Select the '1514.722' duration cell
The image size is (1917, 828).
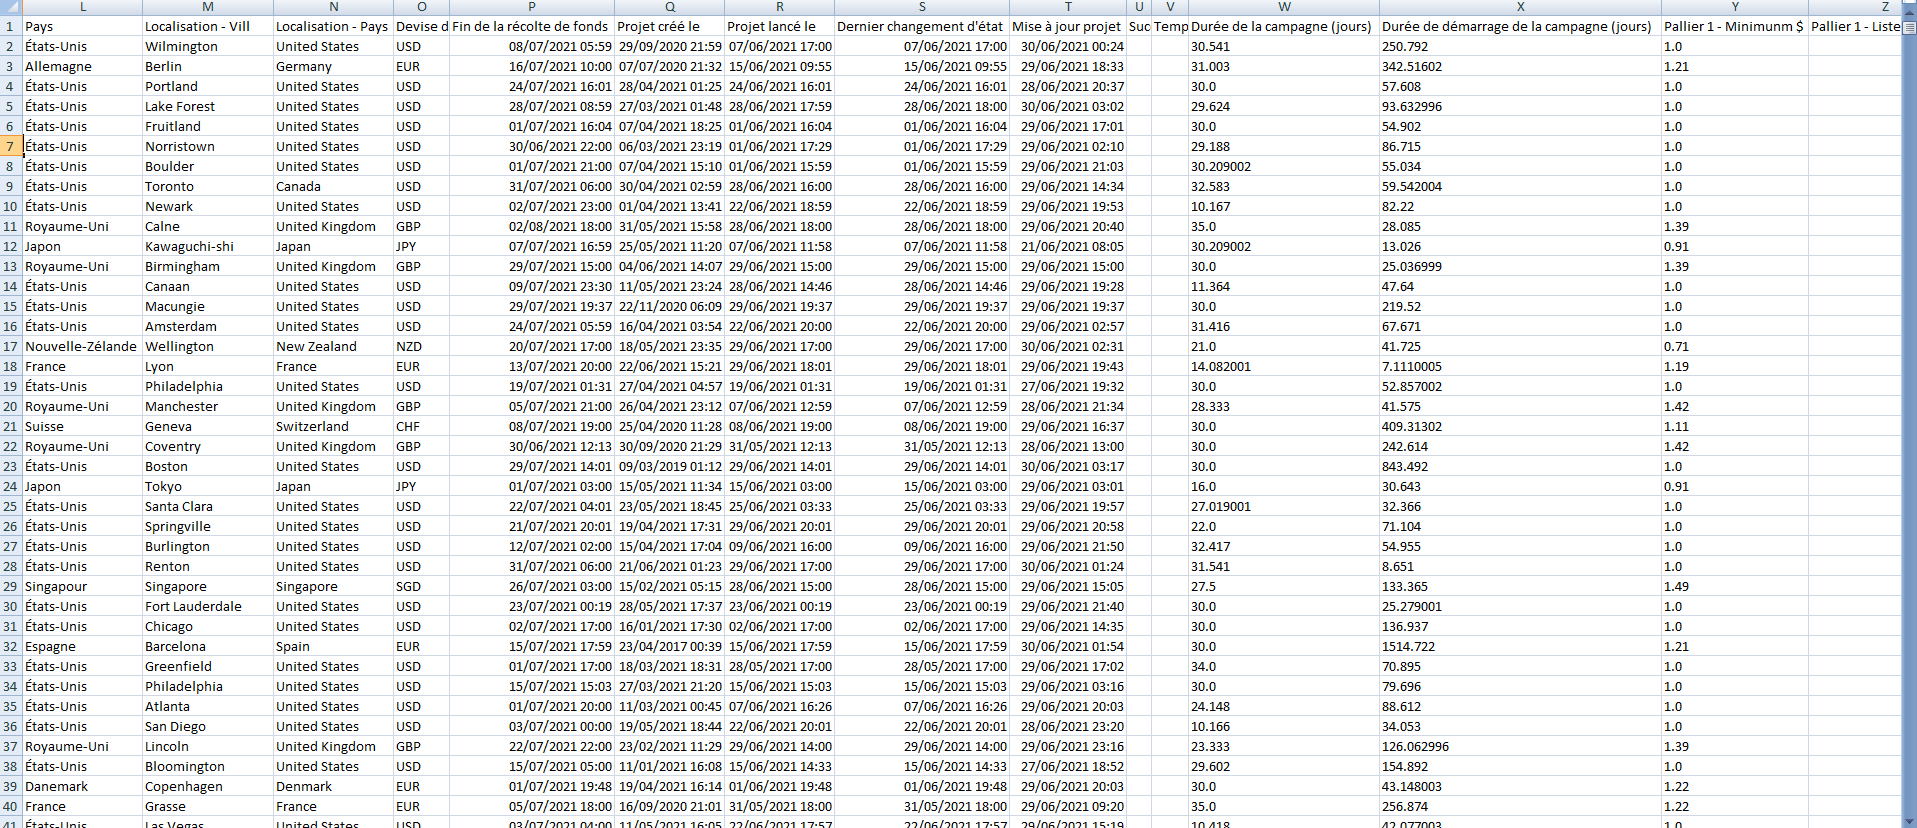click(x=1520, y=646)
